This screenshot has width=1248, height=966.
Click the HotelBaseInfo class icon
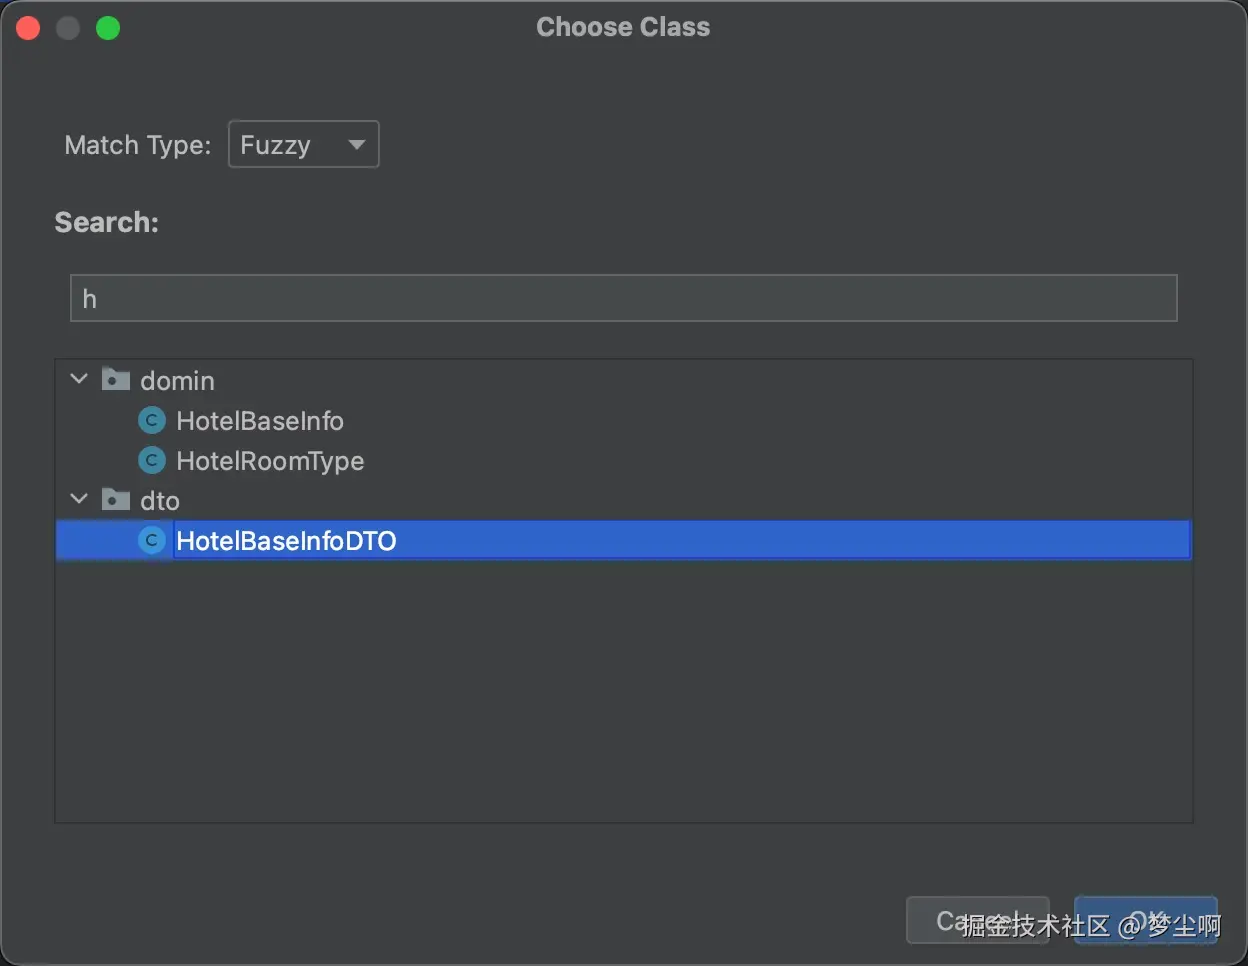[151, 421]
